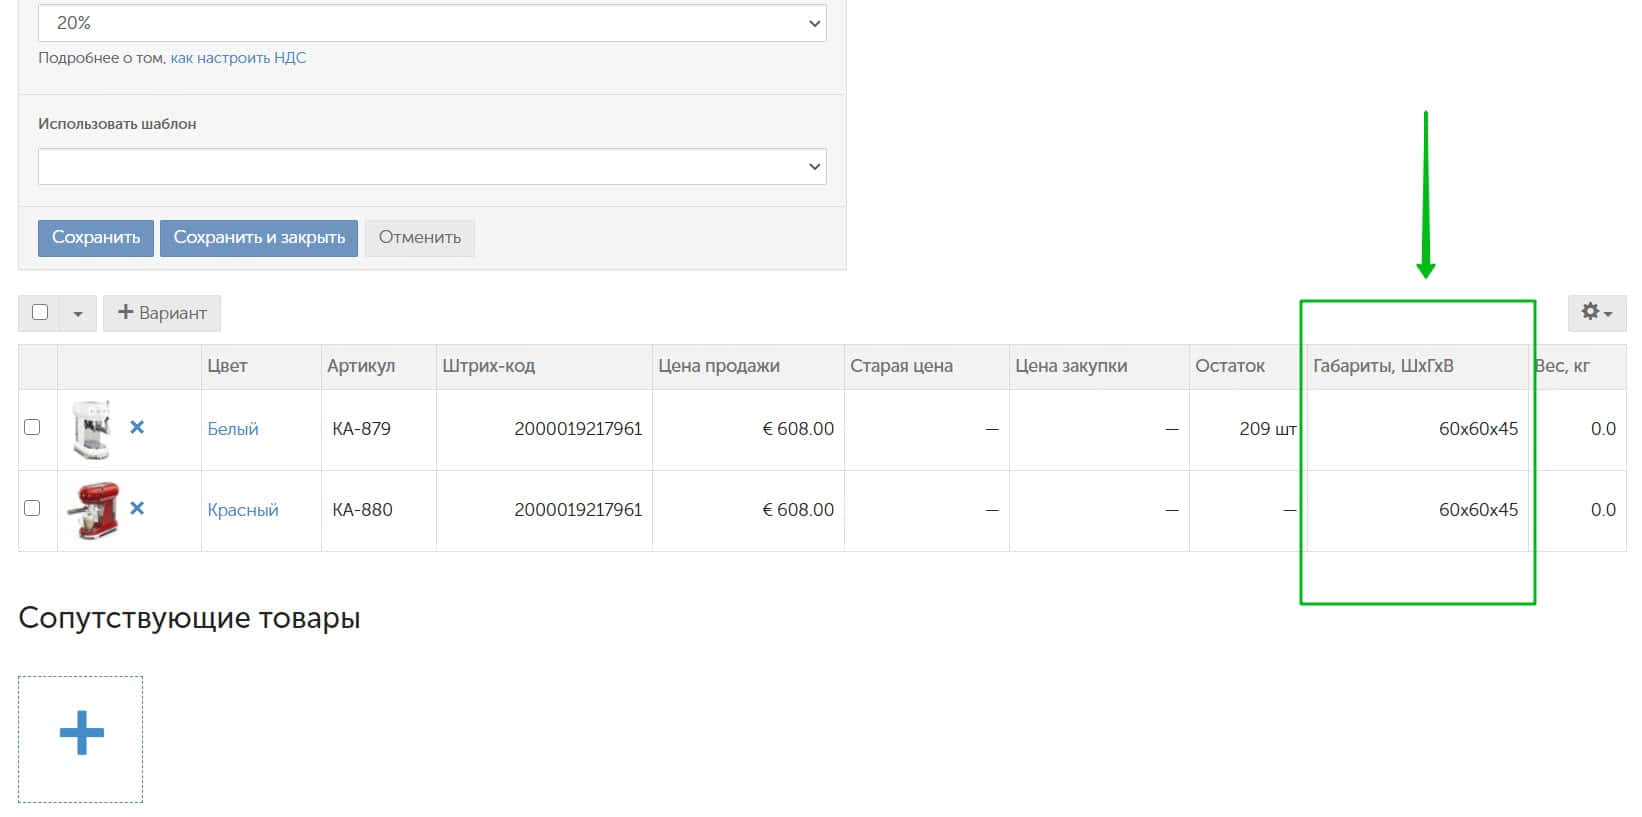Click Сохранить и закрыть button

(x=259, y=238)
